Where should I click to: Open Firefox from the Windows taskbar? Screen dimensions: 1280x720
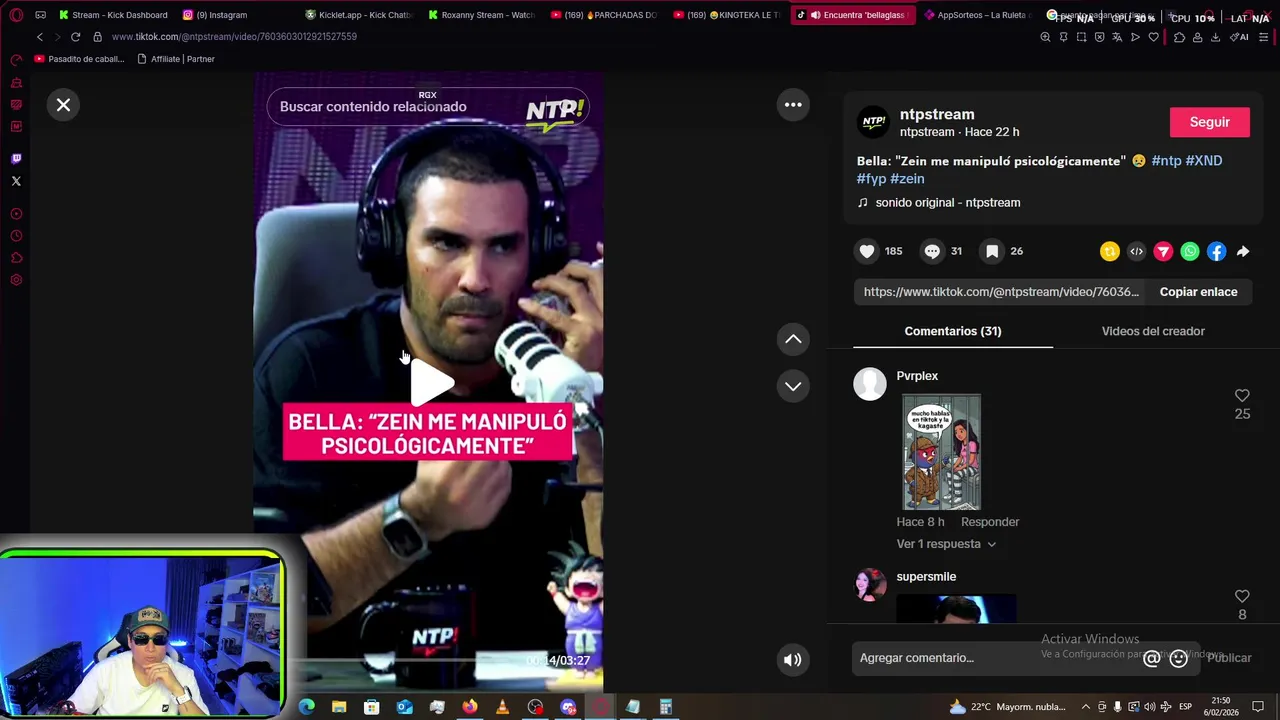click(469, 707)
